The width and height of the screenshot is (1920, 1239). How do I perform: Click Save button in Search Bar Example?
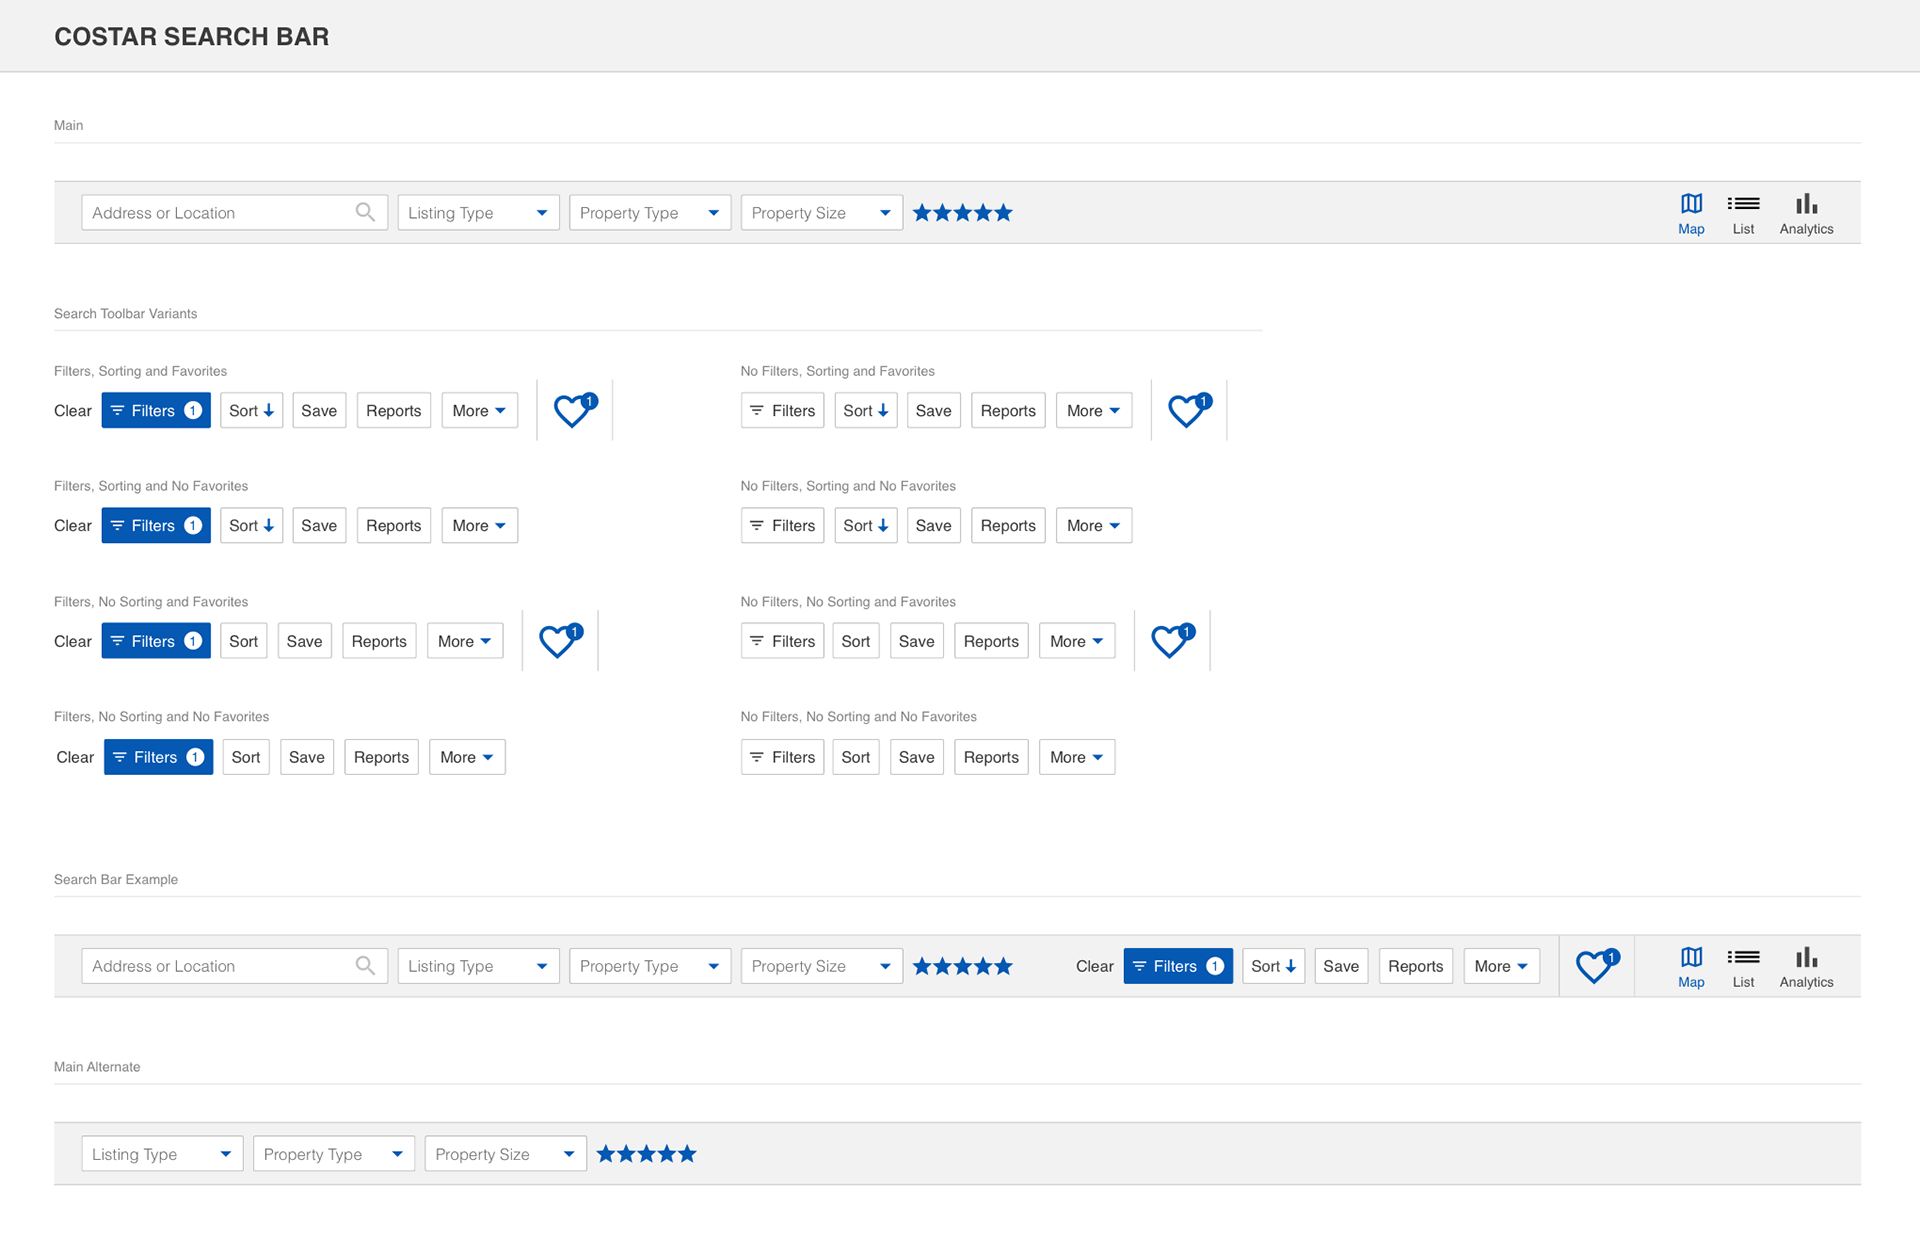click(x=1341, y=966)
